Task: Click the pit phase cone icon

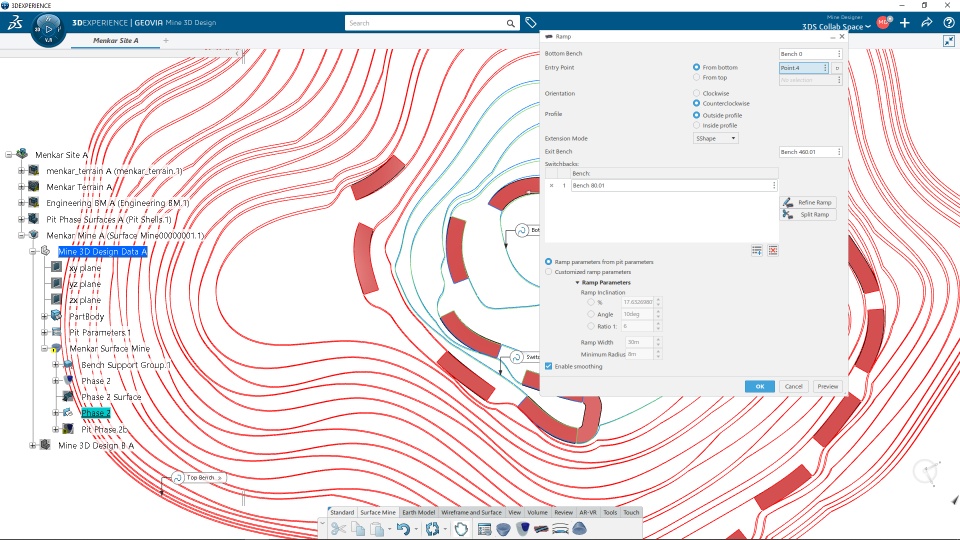Action: [522, 528]
